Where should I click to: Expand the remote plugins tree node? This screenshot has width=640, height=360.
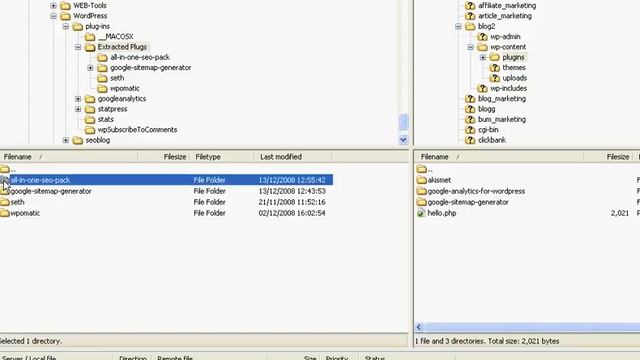click(x=483, y=58)
